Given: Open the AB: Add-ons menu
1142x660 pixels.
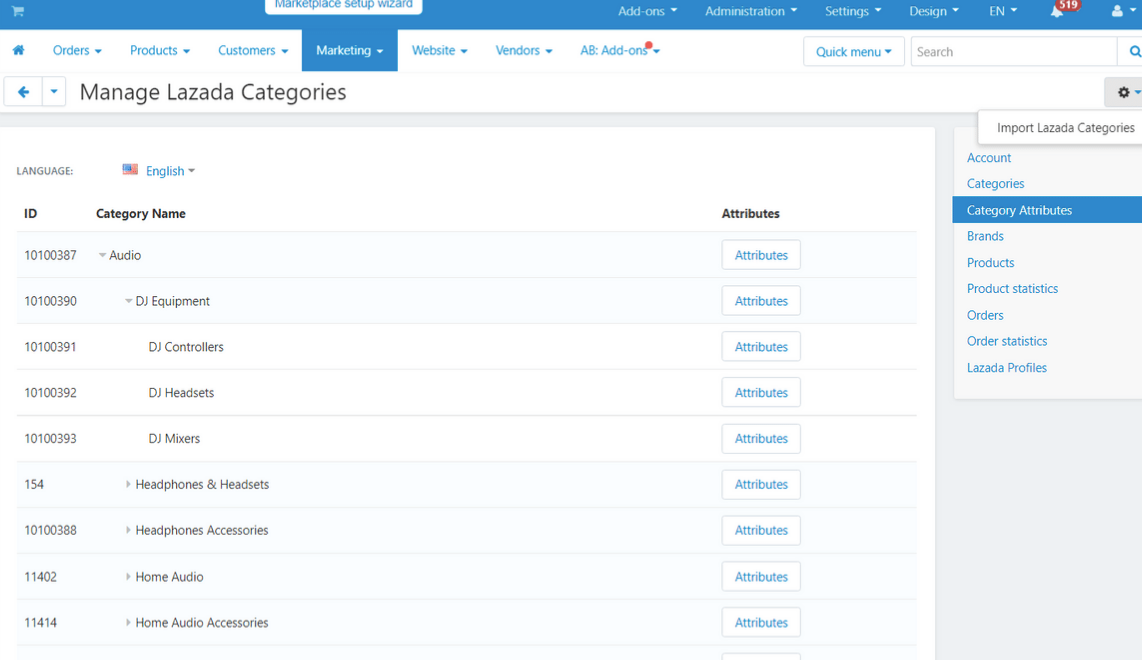Looking at the screenshot, I should coord(620,50).
